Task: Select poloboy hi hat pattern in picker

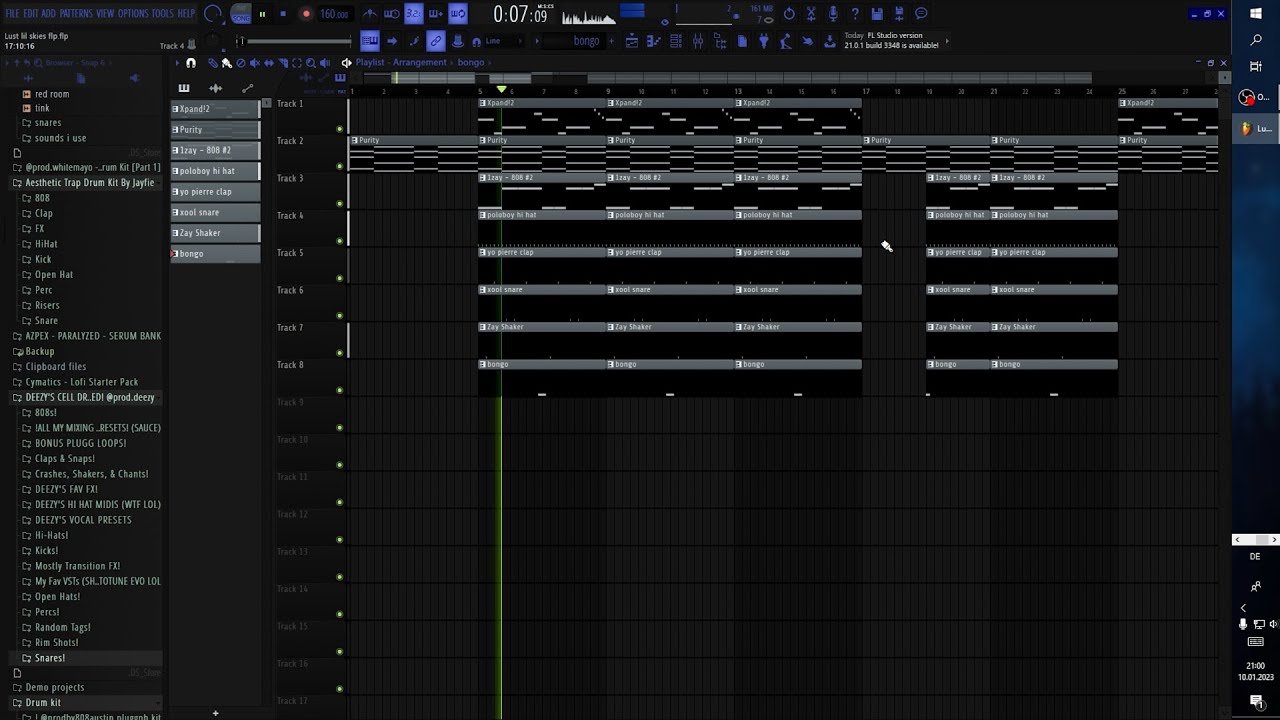Action: click(x=216, y=171)
